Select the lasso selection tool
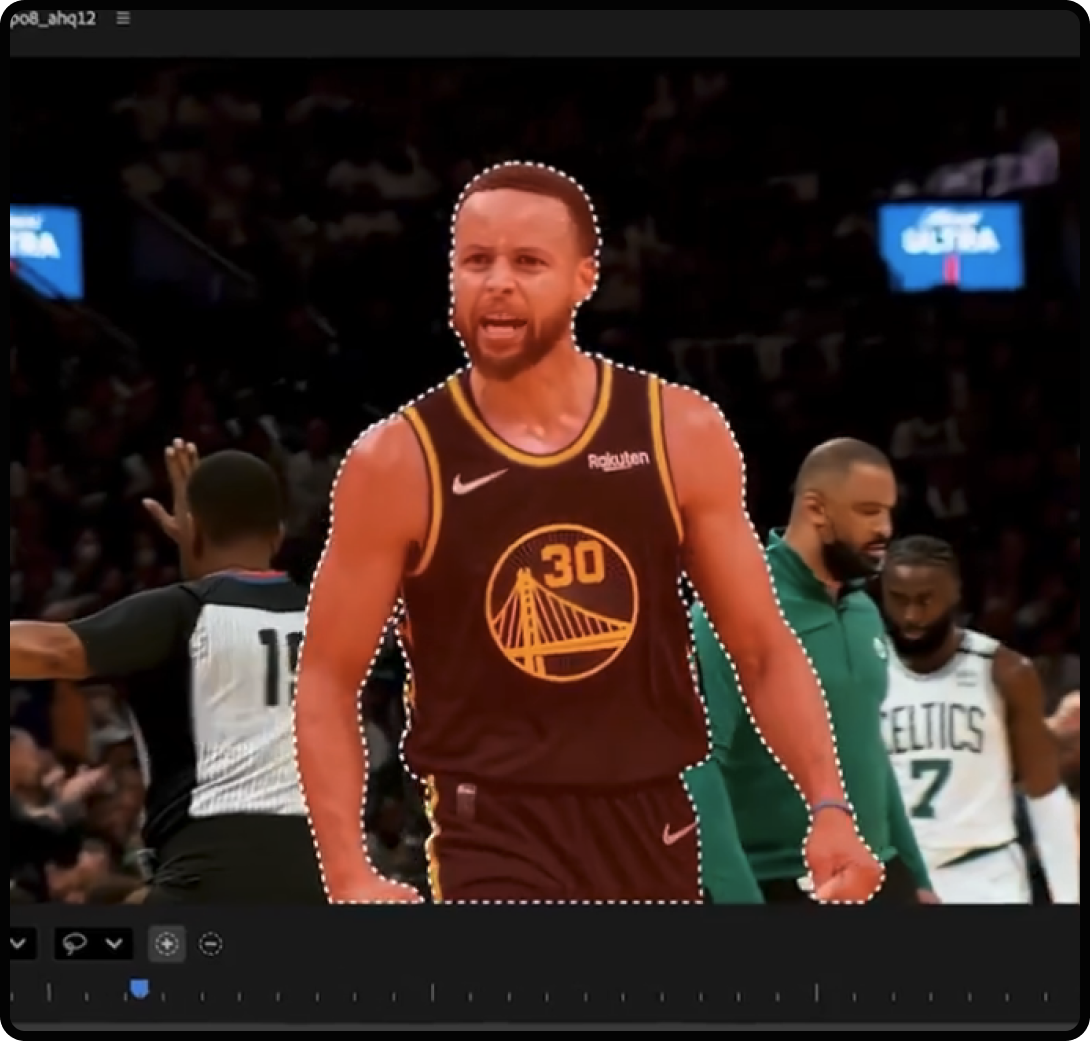This screenshot has width=1090, height=1041. 75,943
